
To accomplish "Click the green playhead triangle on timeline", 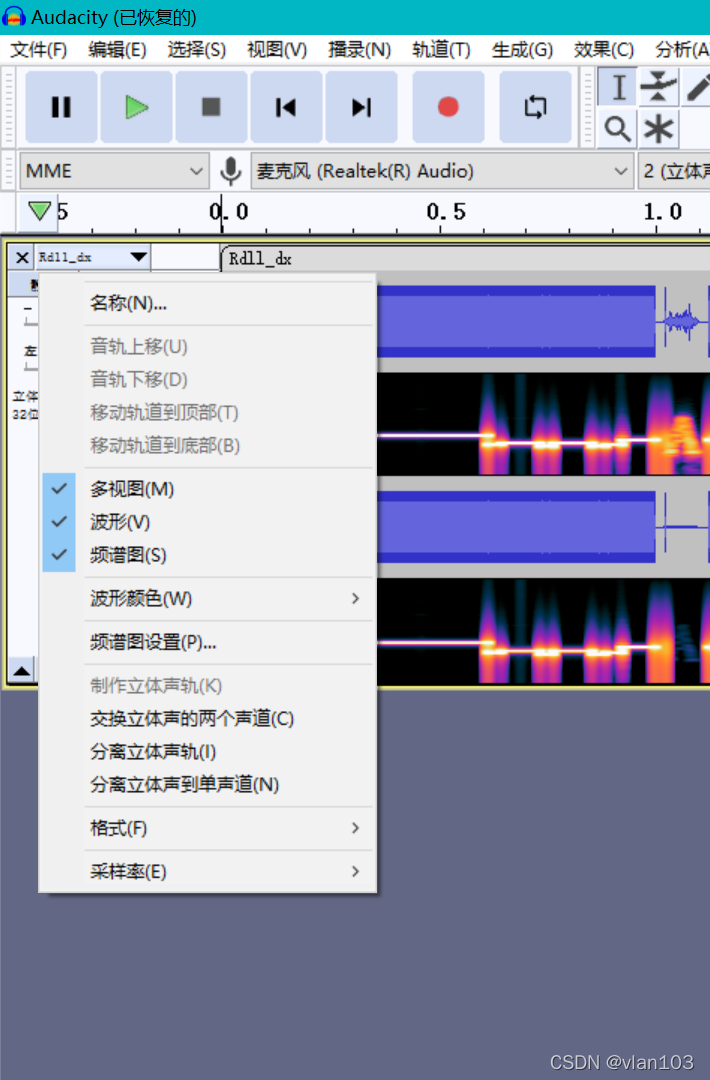I will 39,210.
